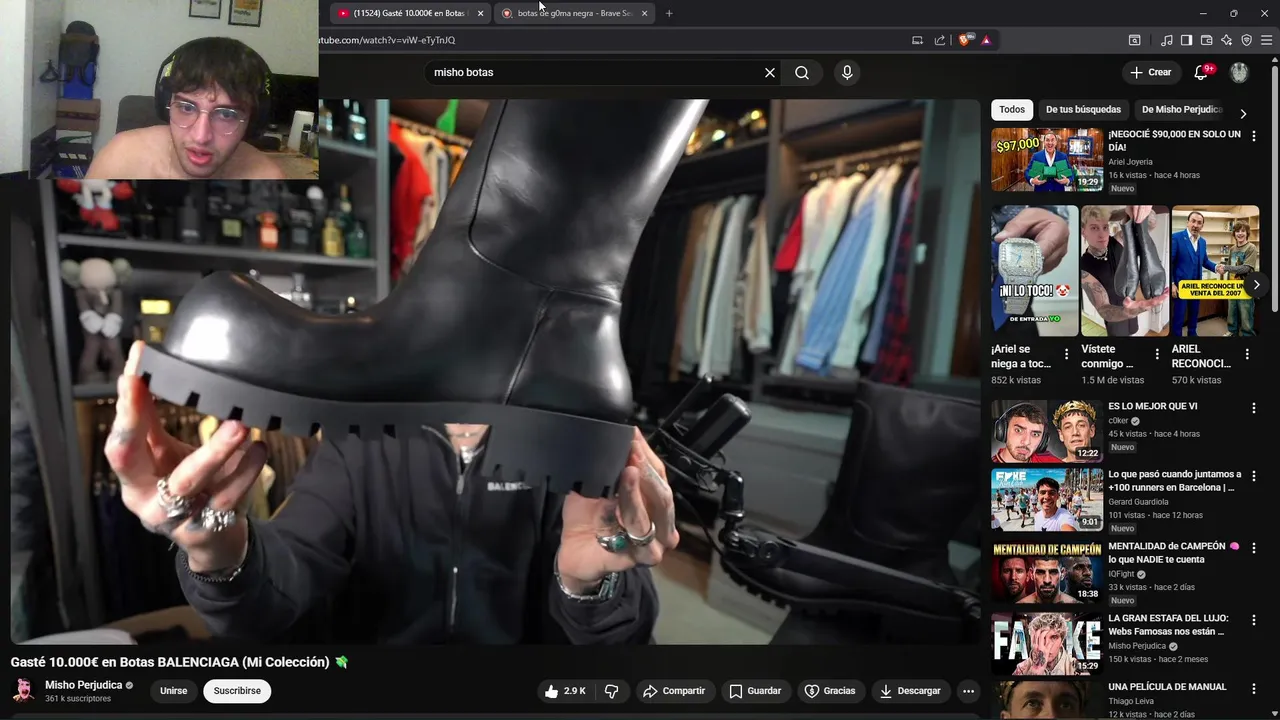Viewport: 1280px width, 720px height.
Task: Show more filter chips with right arrow
Action: click(1243, 113)
